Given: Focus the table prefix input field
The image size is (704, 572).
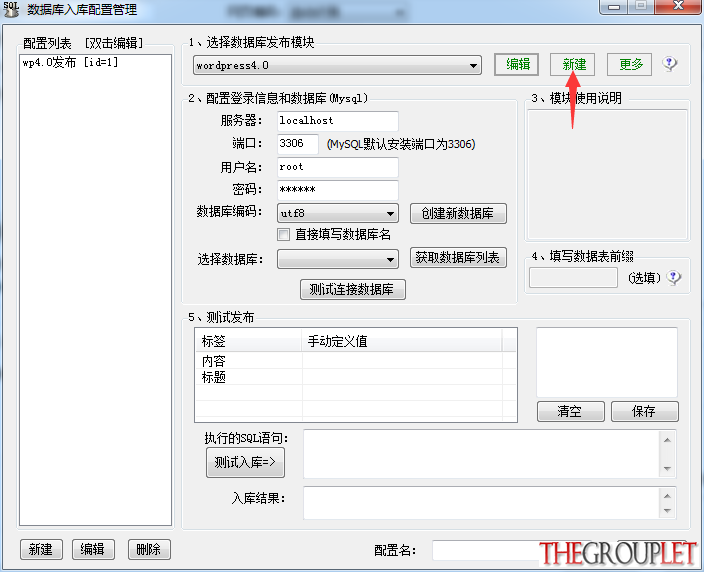Looking at the screenshot, I should tap(573, 278).
